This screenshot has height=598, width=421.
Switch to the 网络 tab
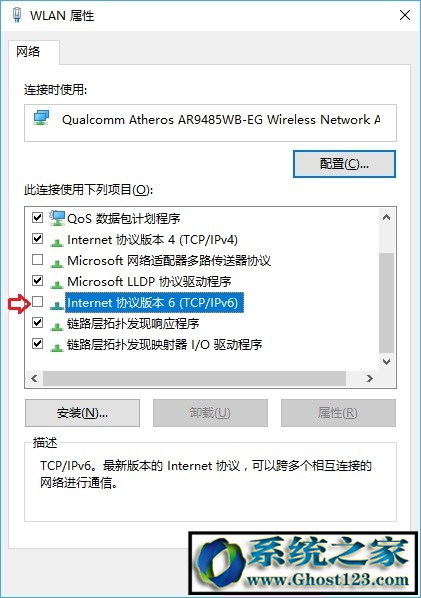(28, 51)
